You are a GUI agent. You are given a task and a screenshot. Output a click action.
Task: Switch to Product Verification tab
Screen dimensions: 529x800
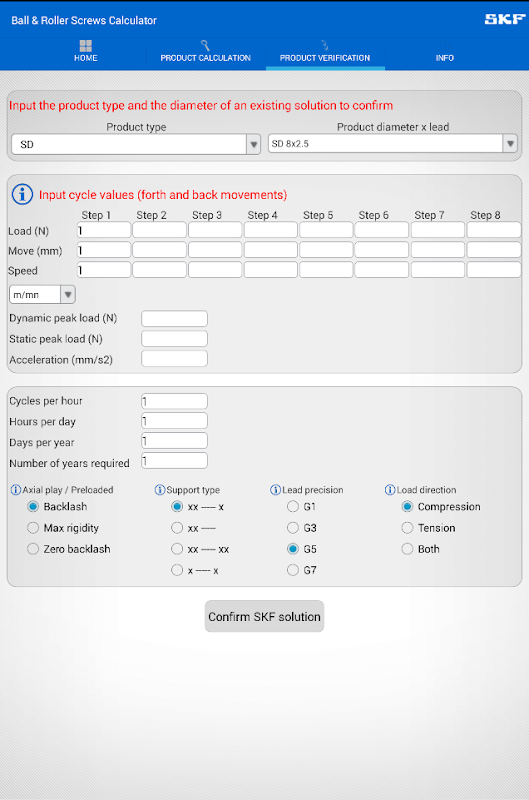pos(325,51)
